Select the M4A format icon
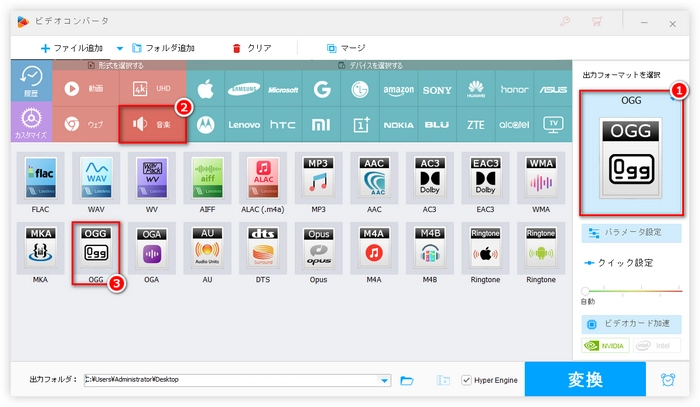The width and height of the screenshot is (700, 407). click(374, 248)
